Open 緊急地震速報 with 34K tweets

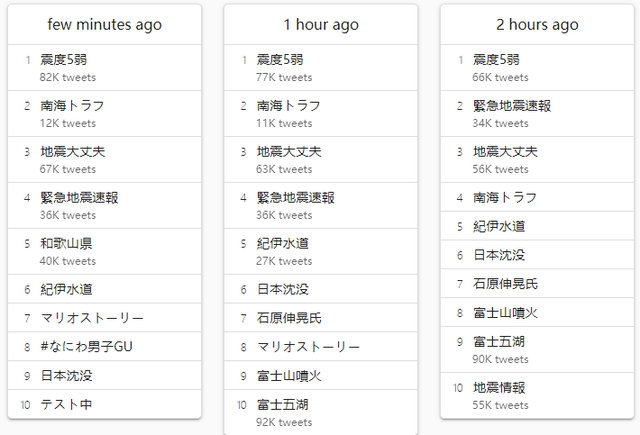click(x=511, y=105)
